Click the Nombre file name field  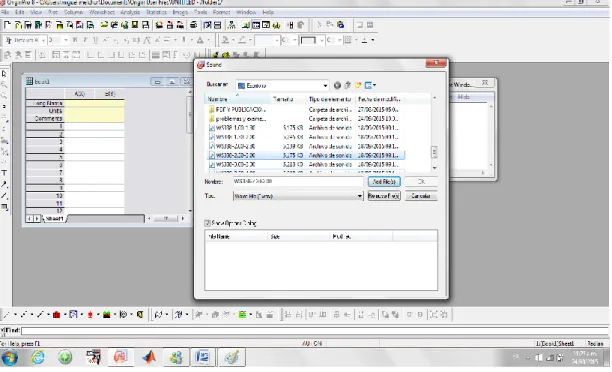click(x=298, y=182)
